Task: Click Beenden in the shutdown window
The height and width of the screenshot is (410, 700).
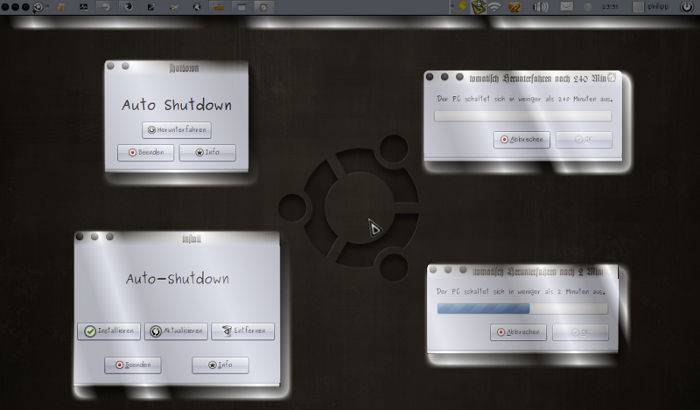Action: coord(146,153)
